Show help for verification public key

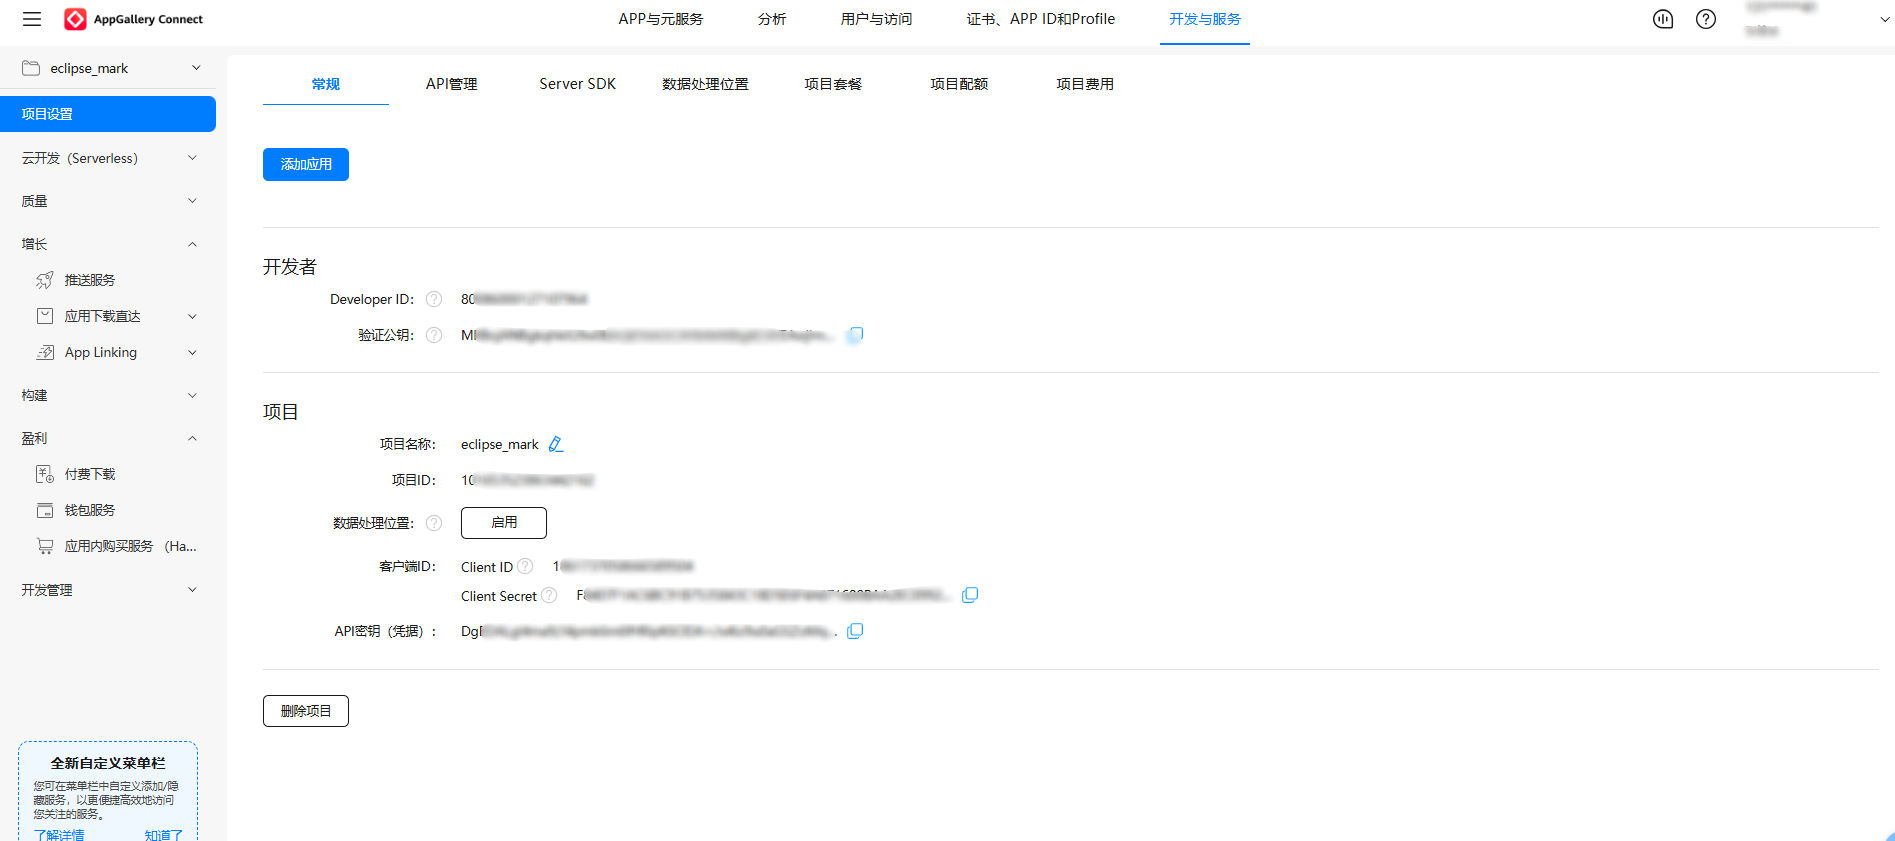(434, 335)
